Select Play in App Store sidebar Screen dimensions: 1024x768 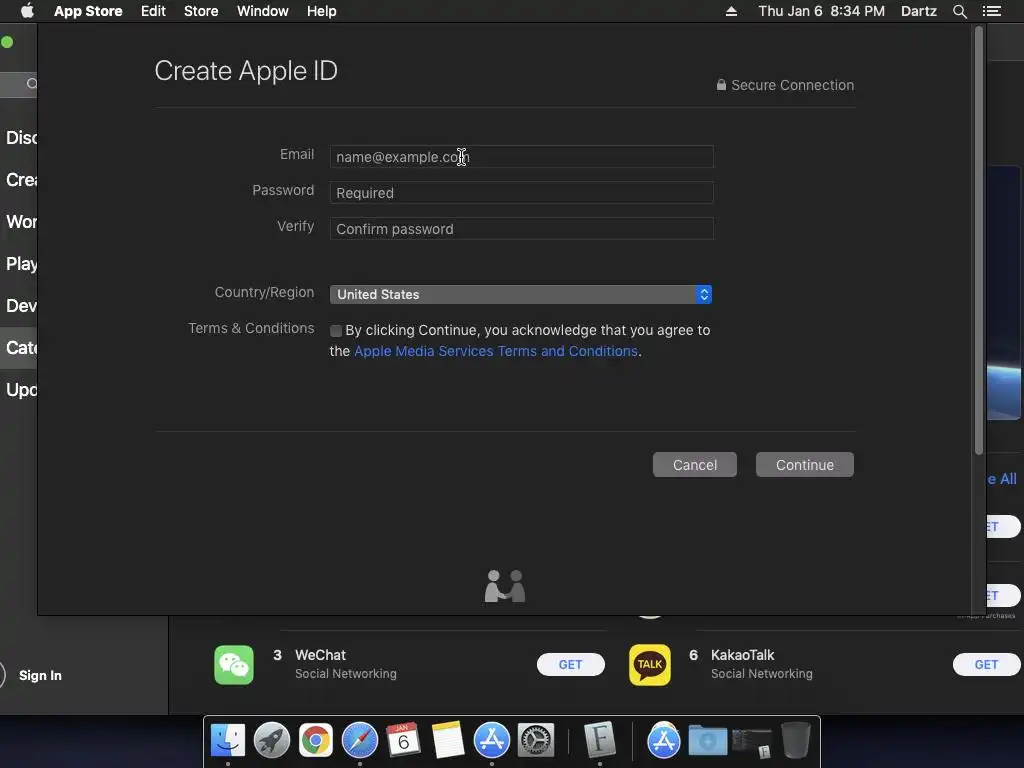pos(20,264)
